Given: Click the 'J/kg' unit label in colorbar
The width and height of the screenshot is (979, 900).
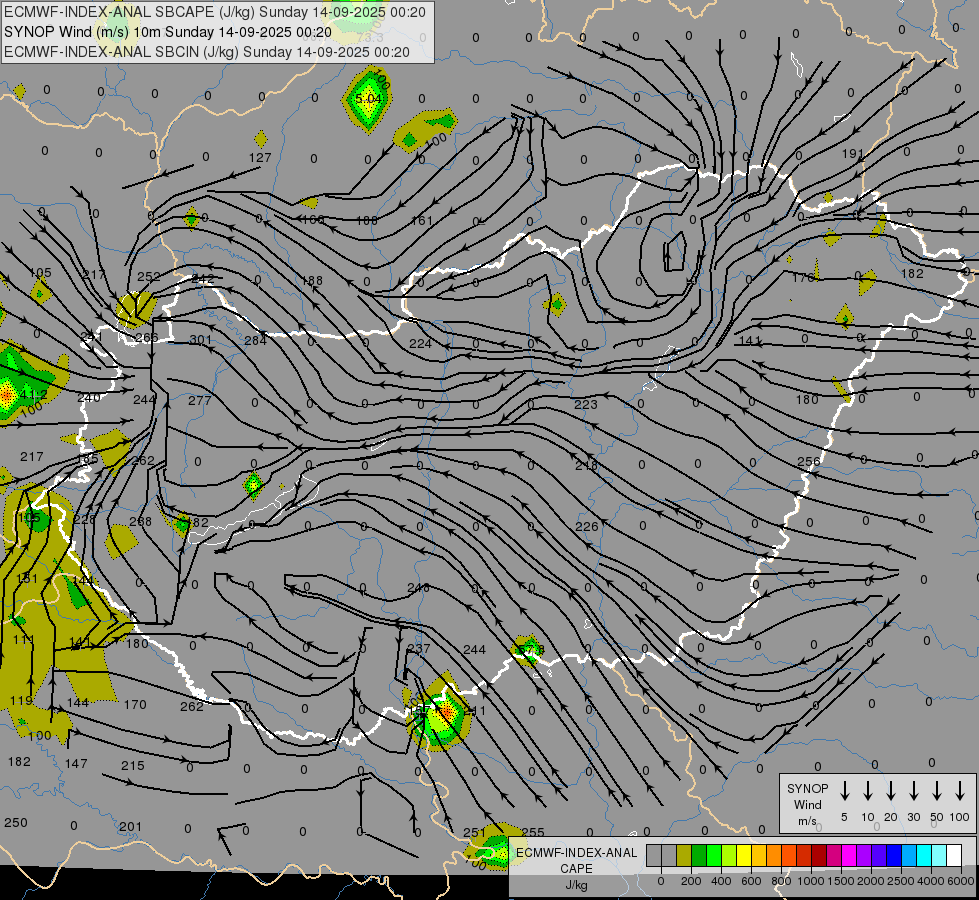Looking at the screenshot, I should coord(576,885).
